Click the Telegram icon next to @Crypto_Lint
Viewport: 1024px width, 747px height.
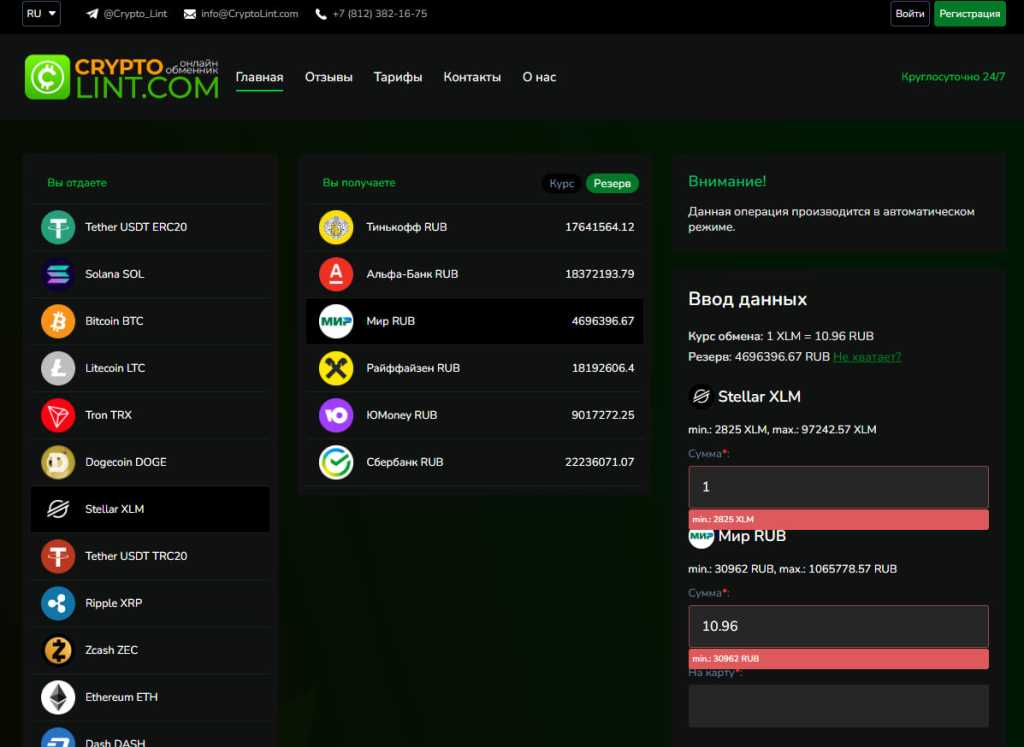92,14
